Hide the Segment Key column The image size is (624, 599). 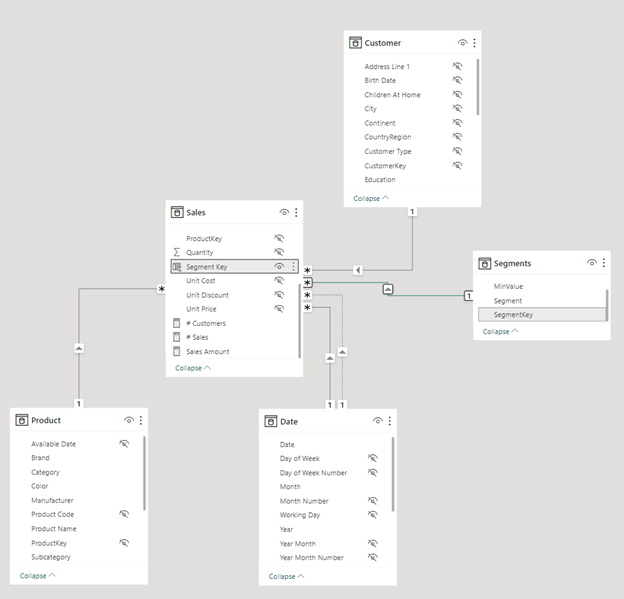coord(279,266)
